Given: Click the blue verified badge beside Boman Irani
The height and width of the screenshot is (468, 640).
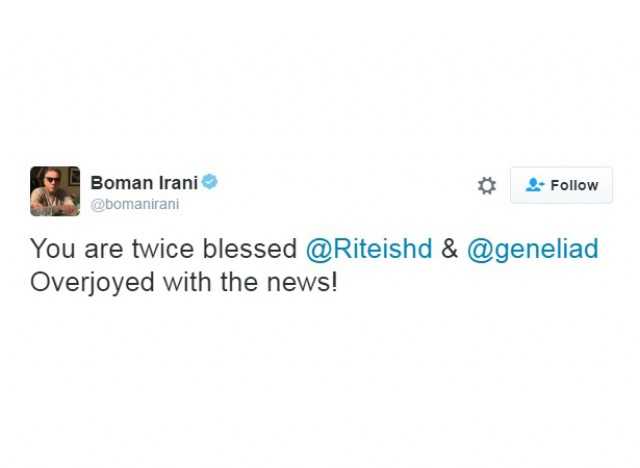Looking at the screenshot, I should (x=209, y=182).
